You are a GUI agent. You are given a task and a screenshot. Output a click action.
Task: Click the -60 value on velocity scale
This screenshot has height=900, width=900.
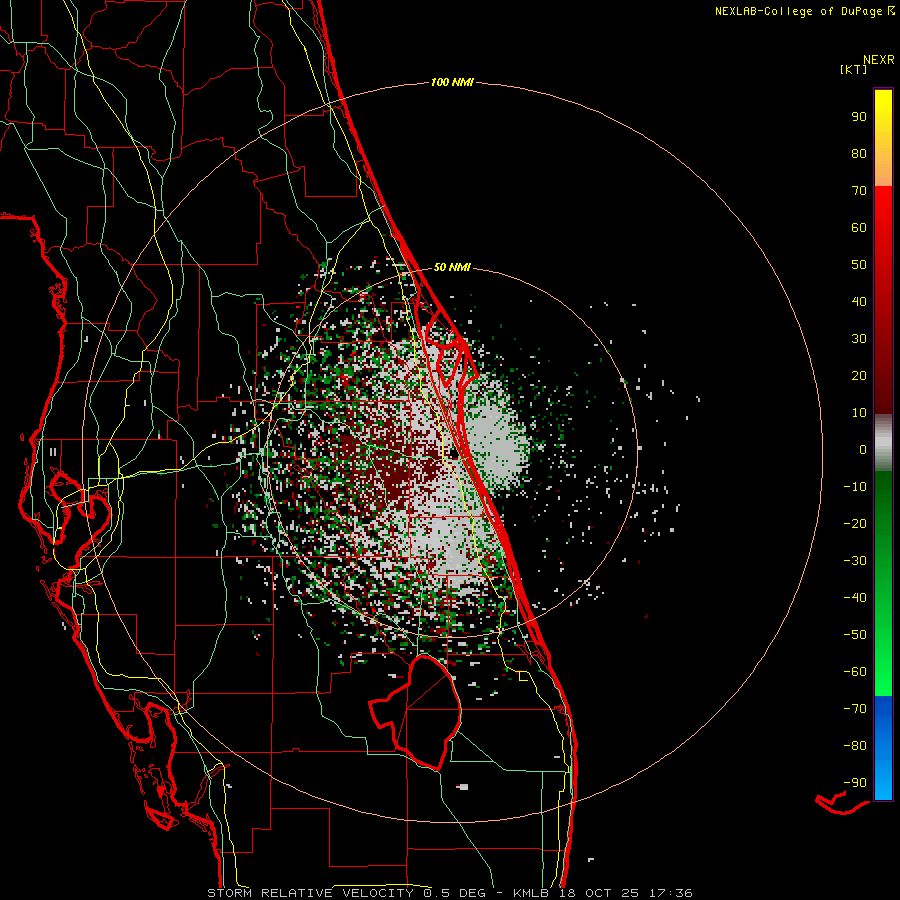[855, 672]
